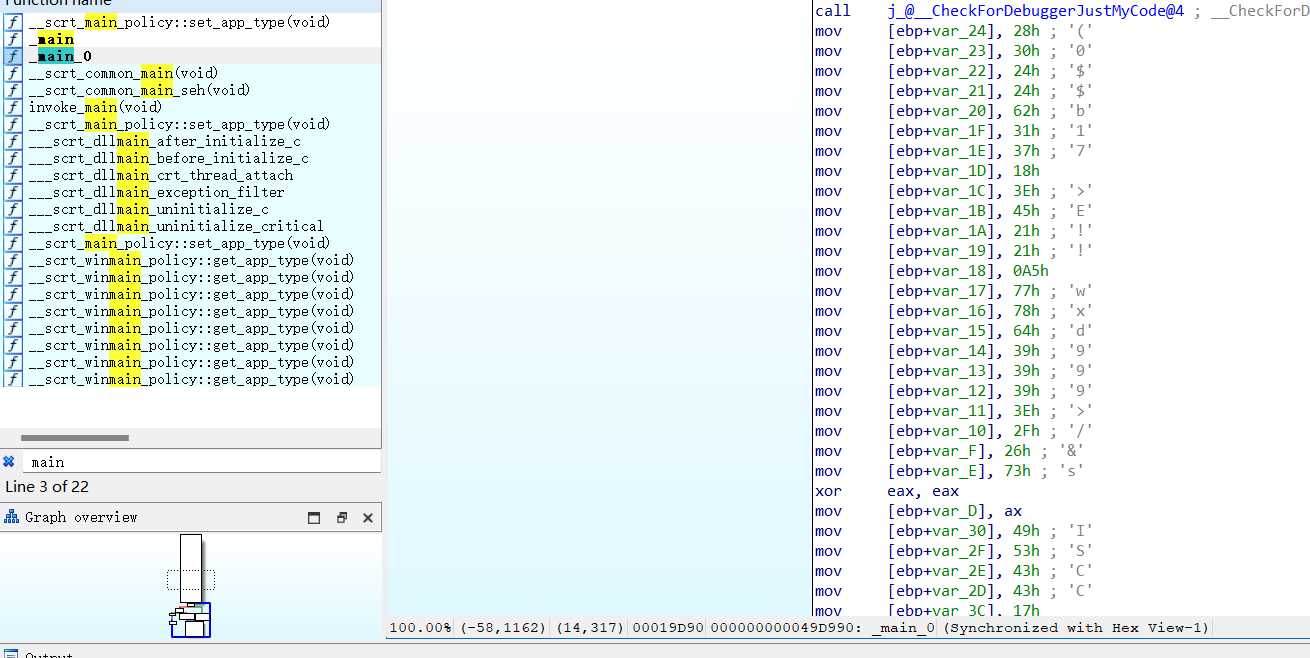1310x658 pixels.
Task: Click the function icon beside ___scrt_dllmain_crt_thread_attach
Action: point(13,175)
